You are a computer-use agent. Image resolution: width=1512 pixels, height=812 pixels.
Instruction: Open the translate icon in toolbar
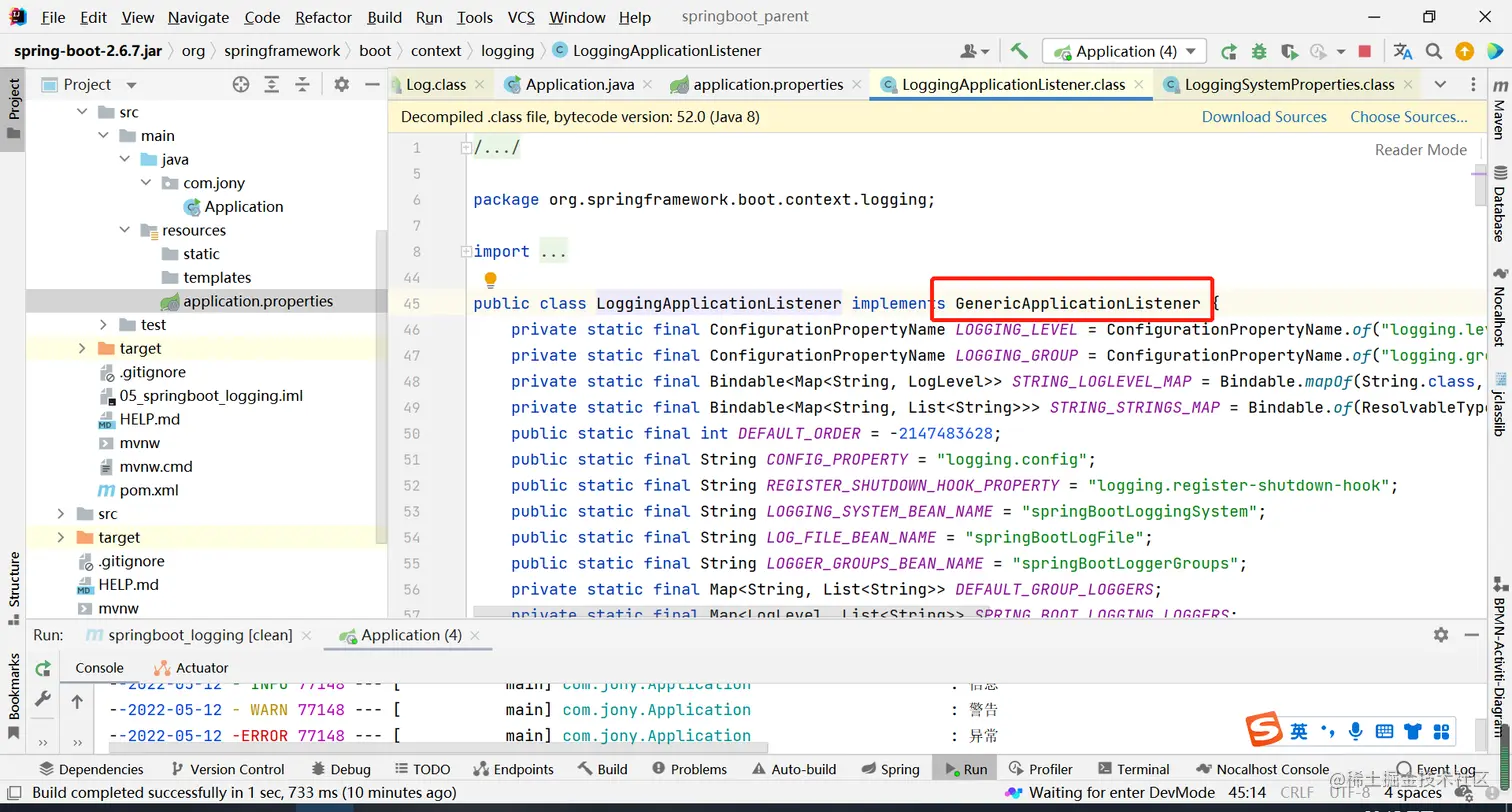(1403, 51)
